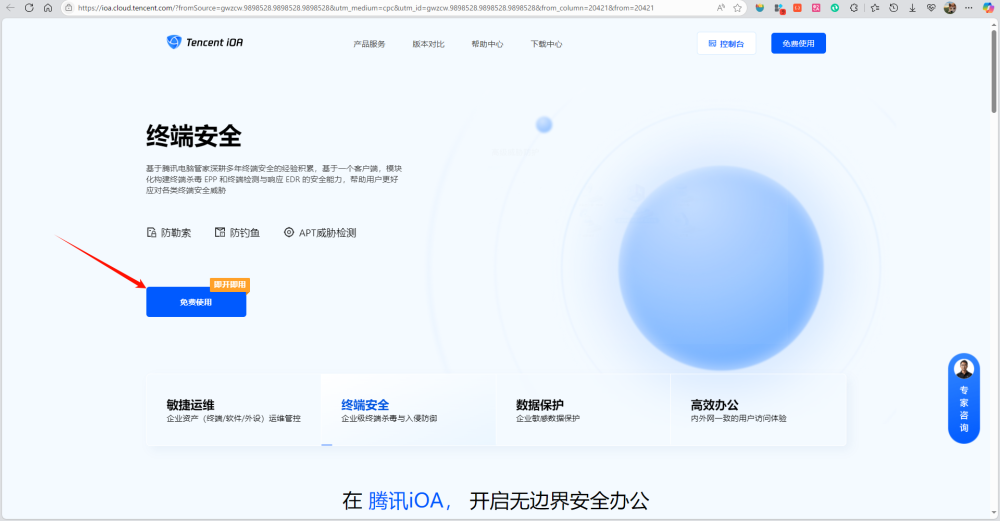1000x521 pixels.
Task: Open the user profile avatar
Action: (950, 8)
